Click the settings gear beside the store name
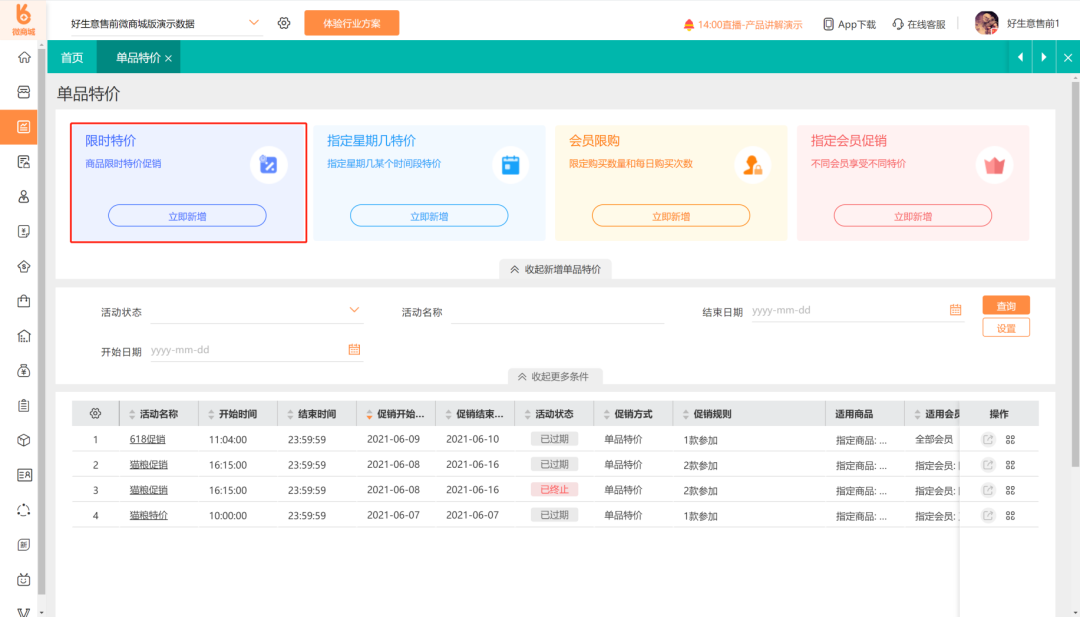 pos(284,23)
